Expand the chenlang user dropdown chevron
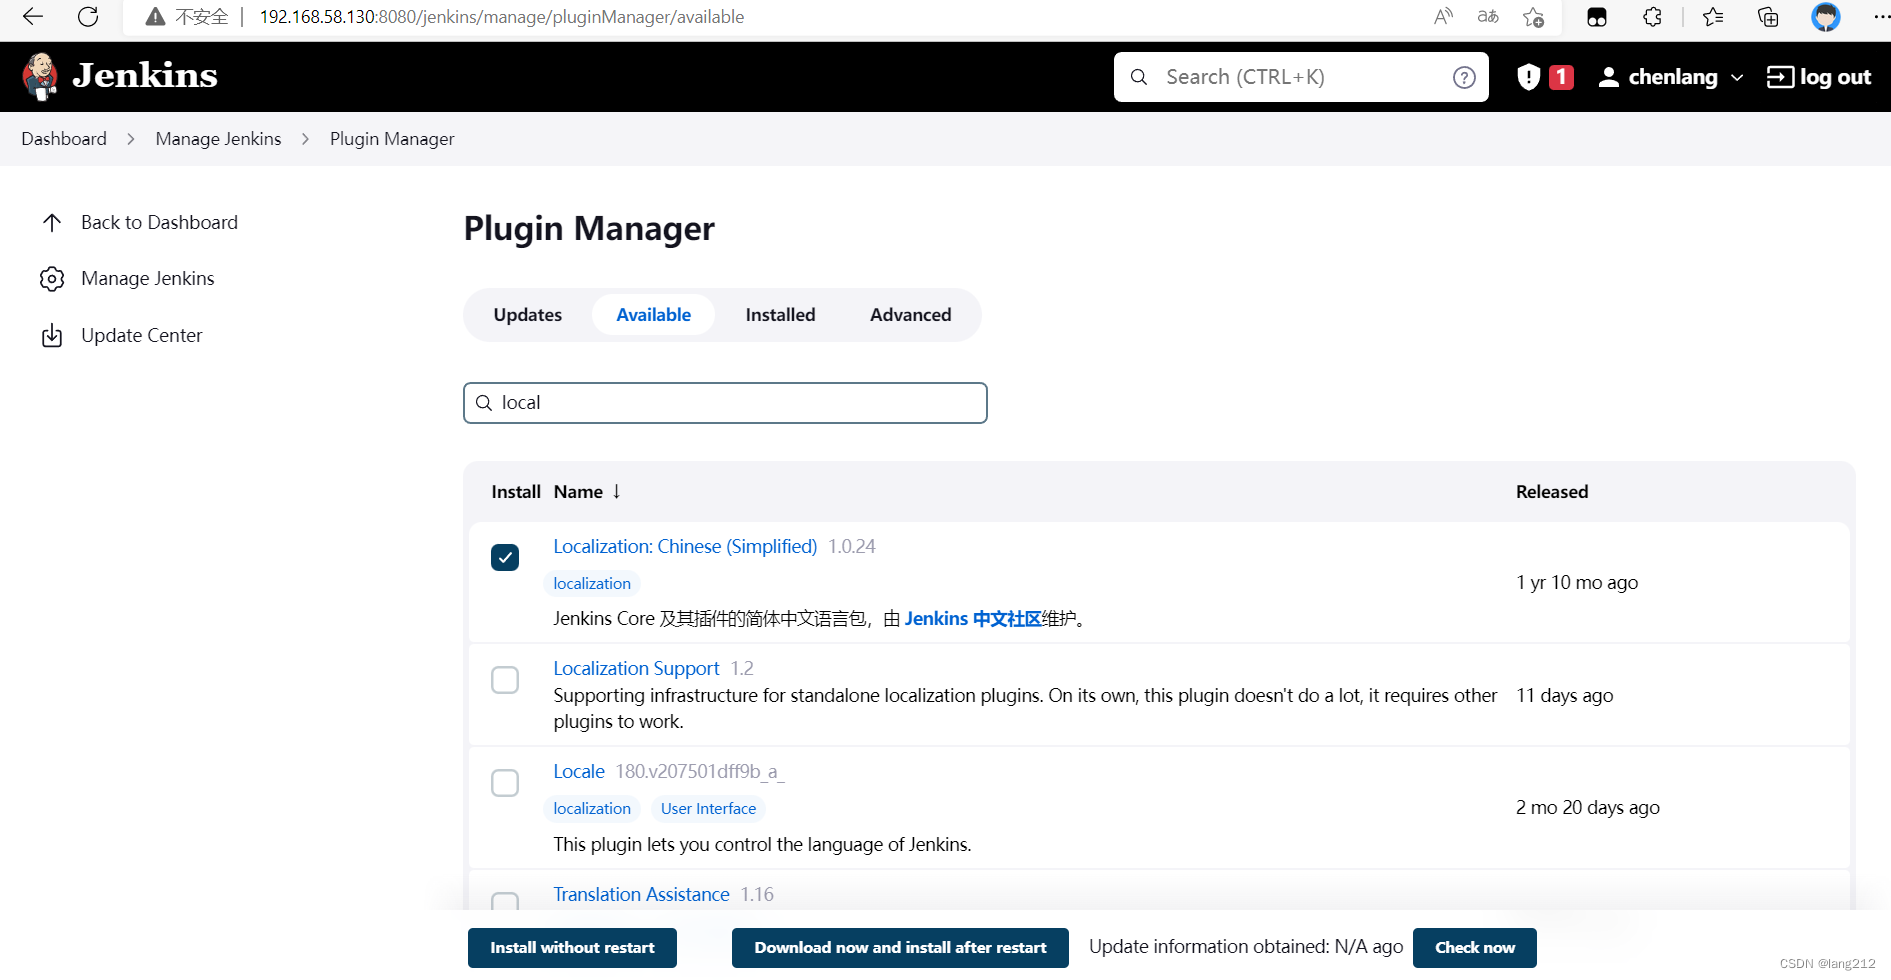The width and height of the screenshot is (1891, 980). point(1737,78)
